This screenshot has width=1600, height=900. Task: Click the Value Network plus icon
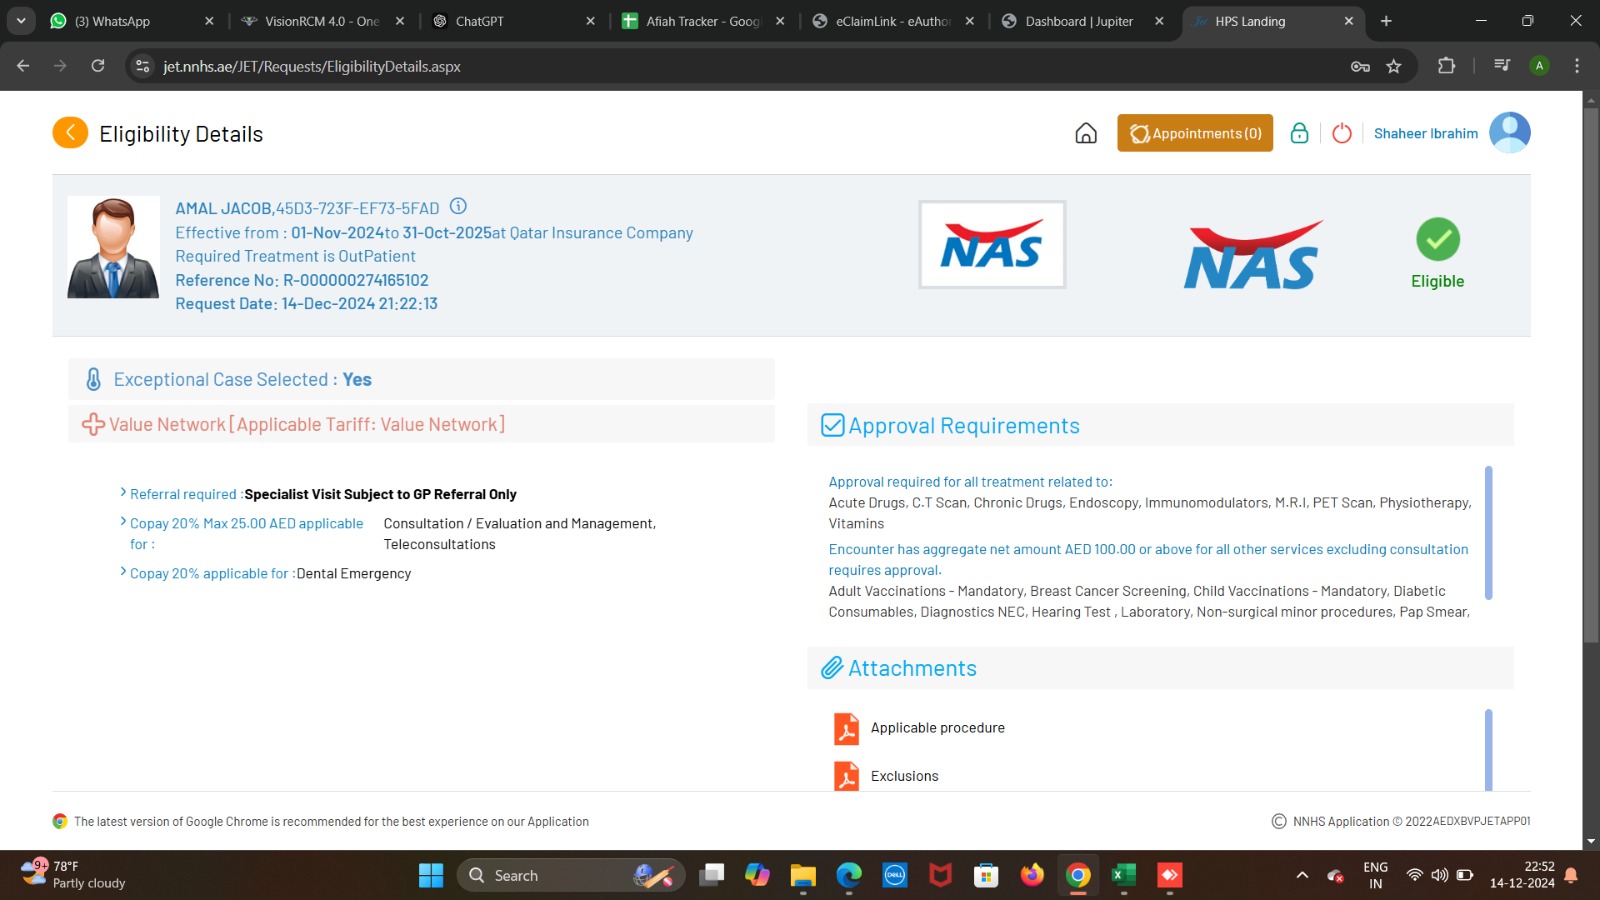(x=93, y=424)
